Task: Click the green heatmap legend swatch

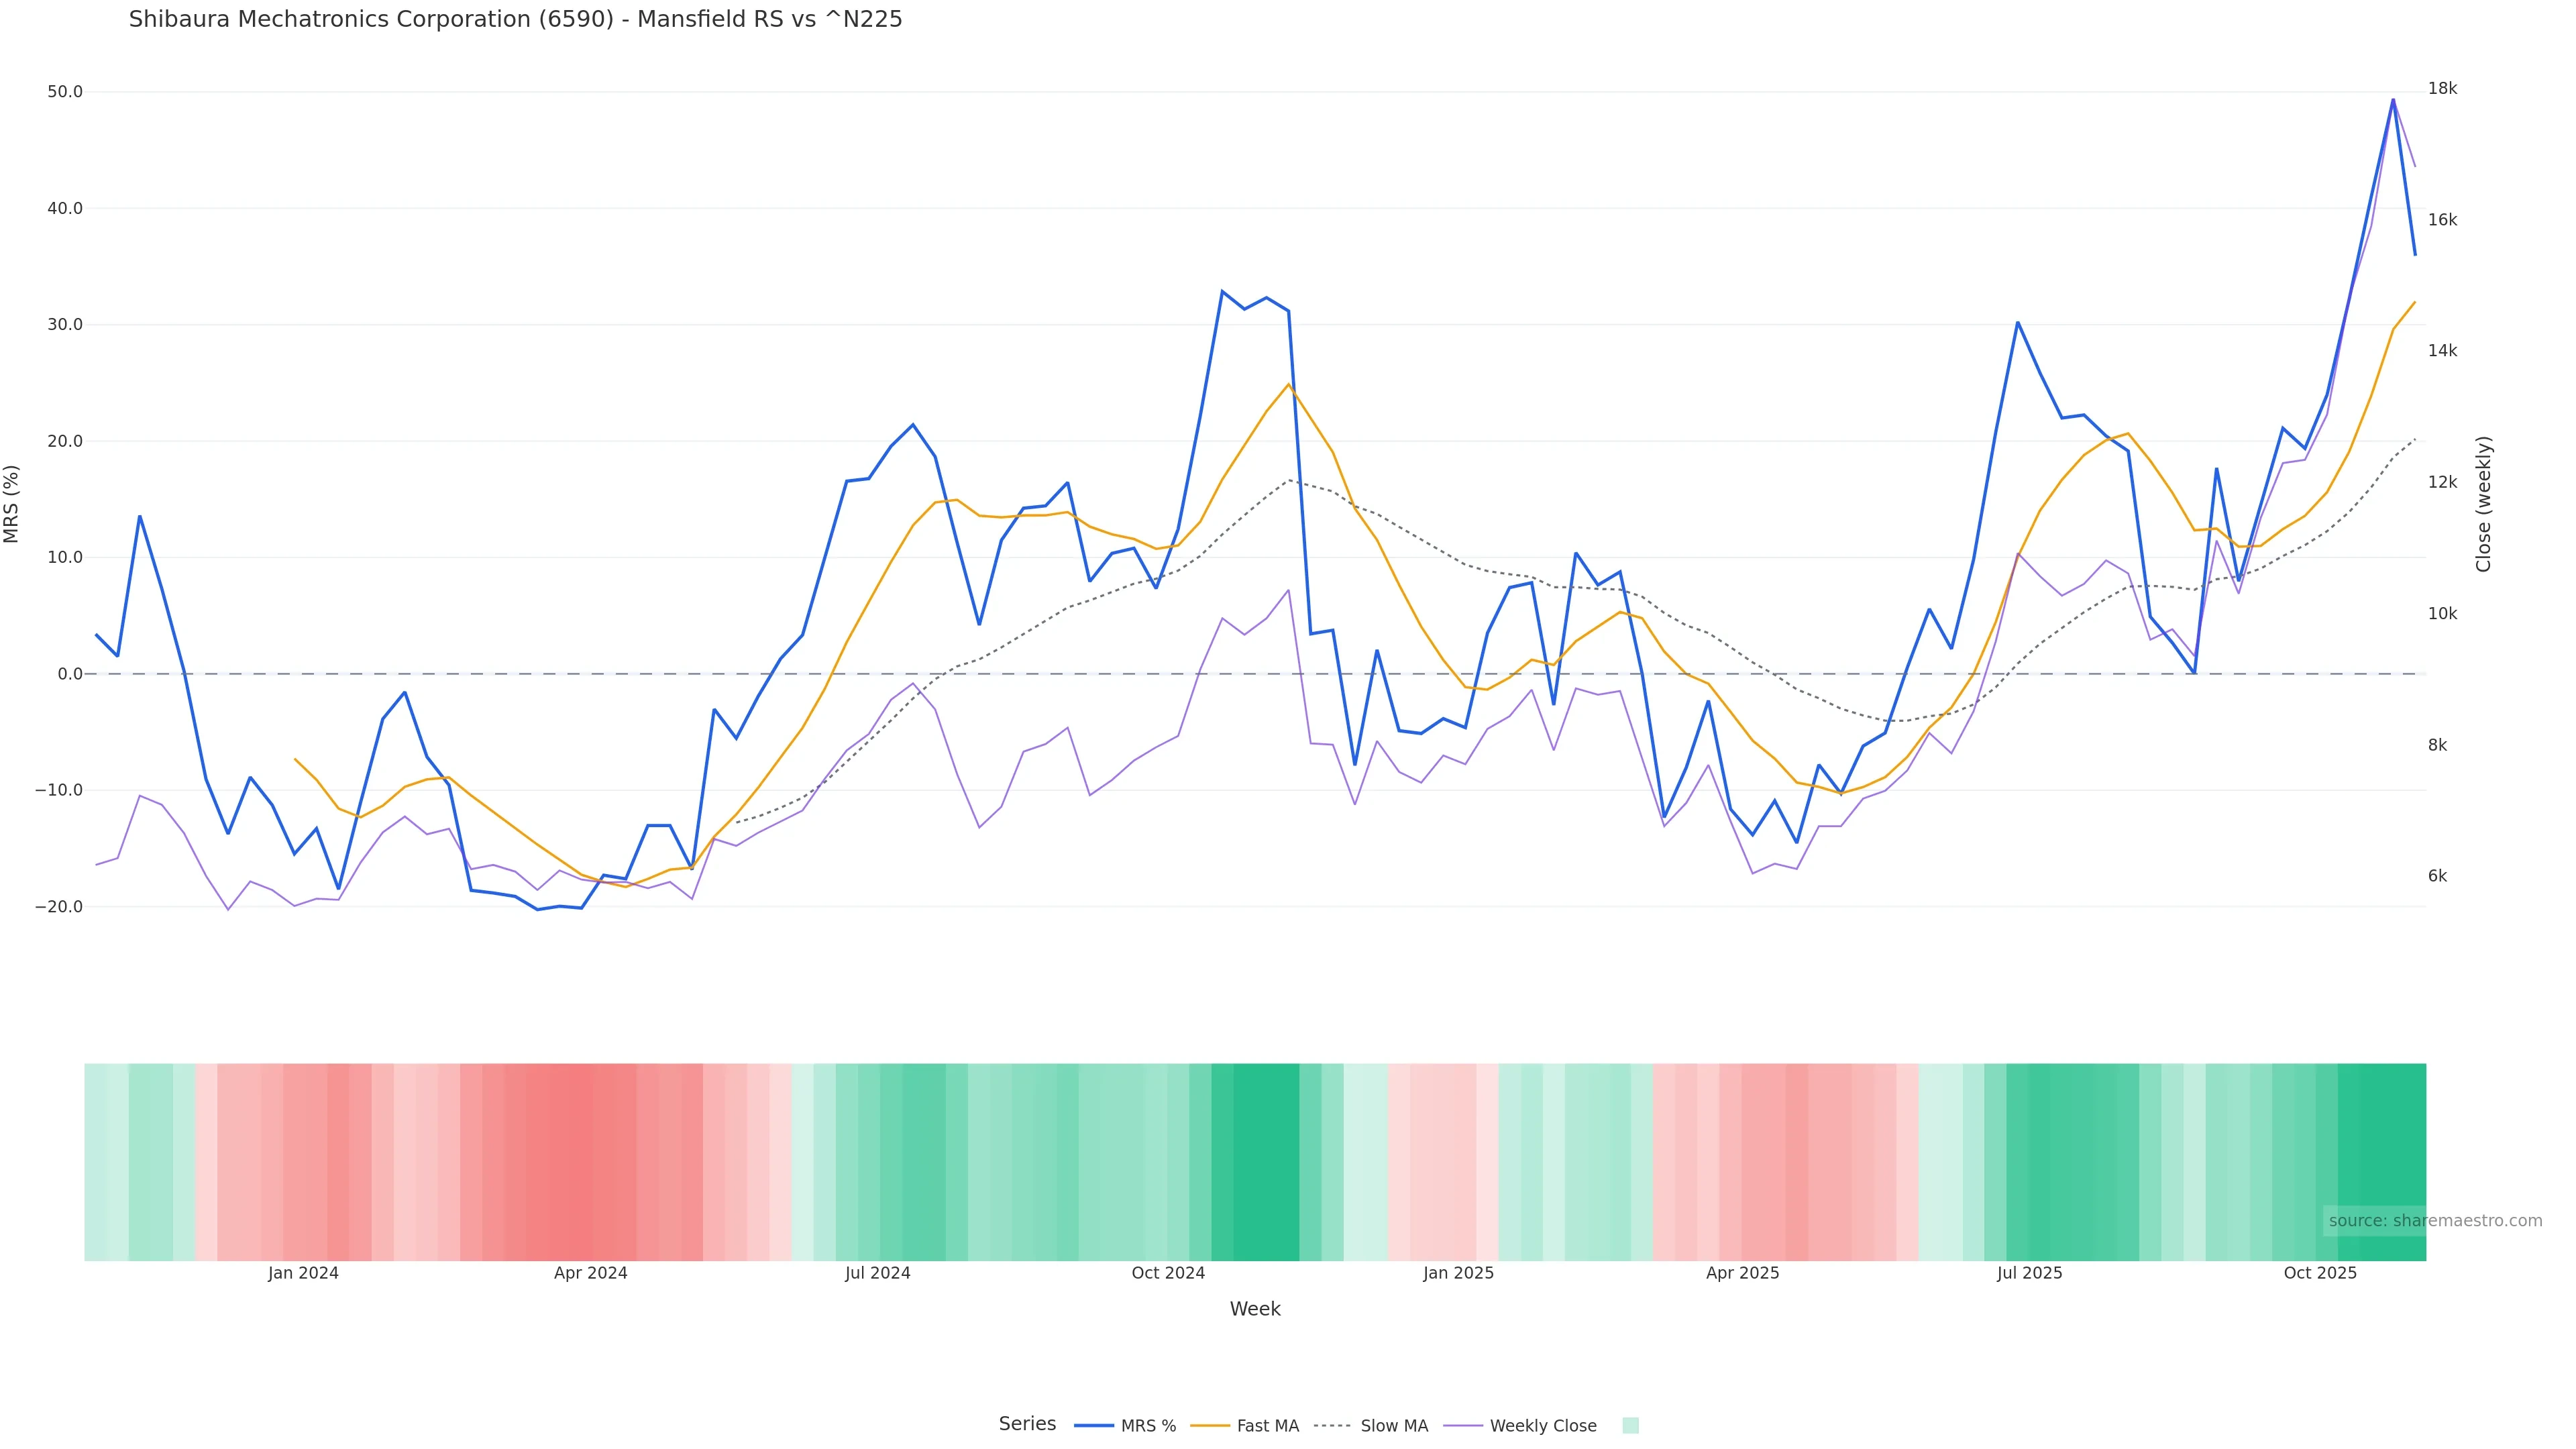Action: pyautogui.click(x=1630, y=1426)
